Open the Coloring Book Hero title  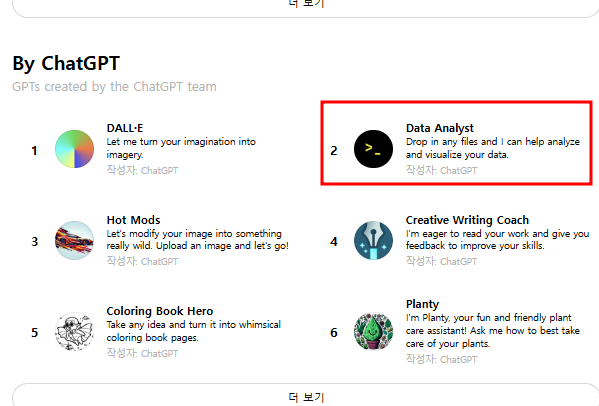pyautogui.click(x=160, y=311)
